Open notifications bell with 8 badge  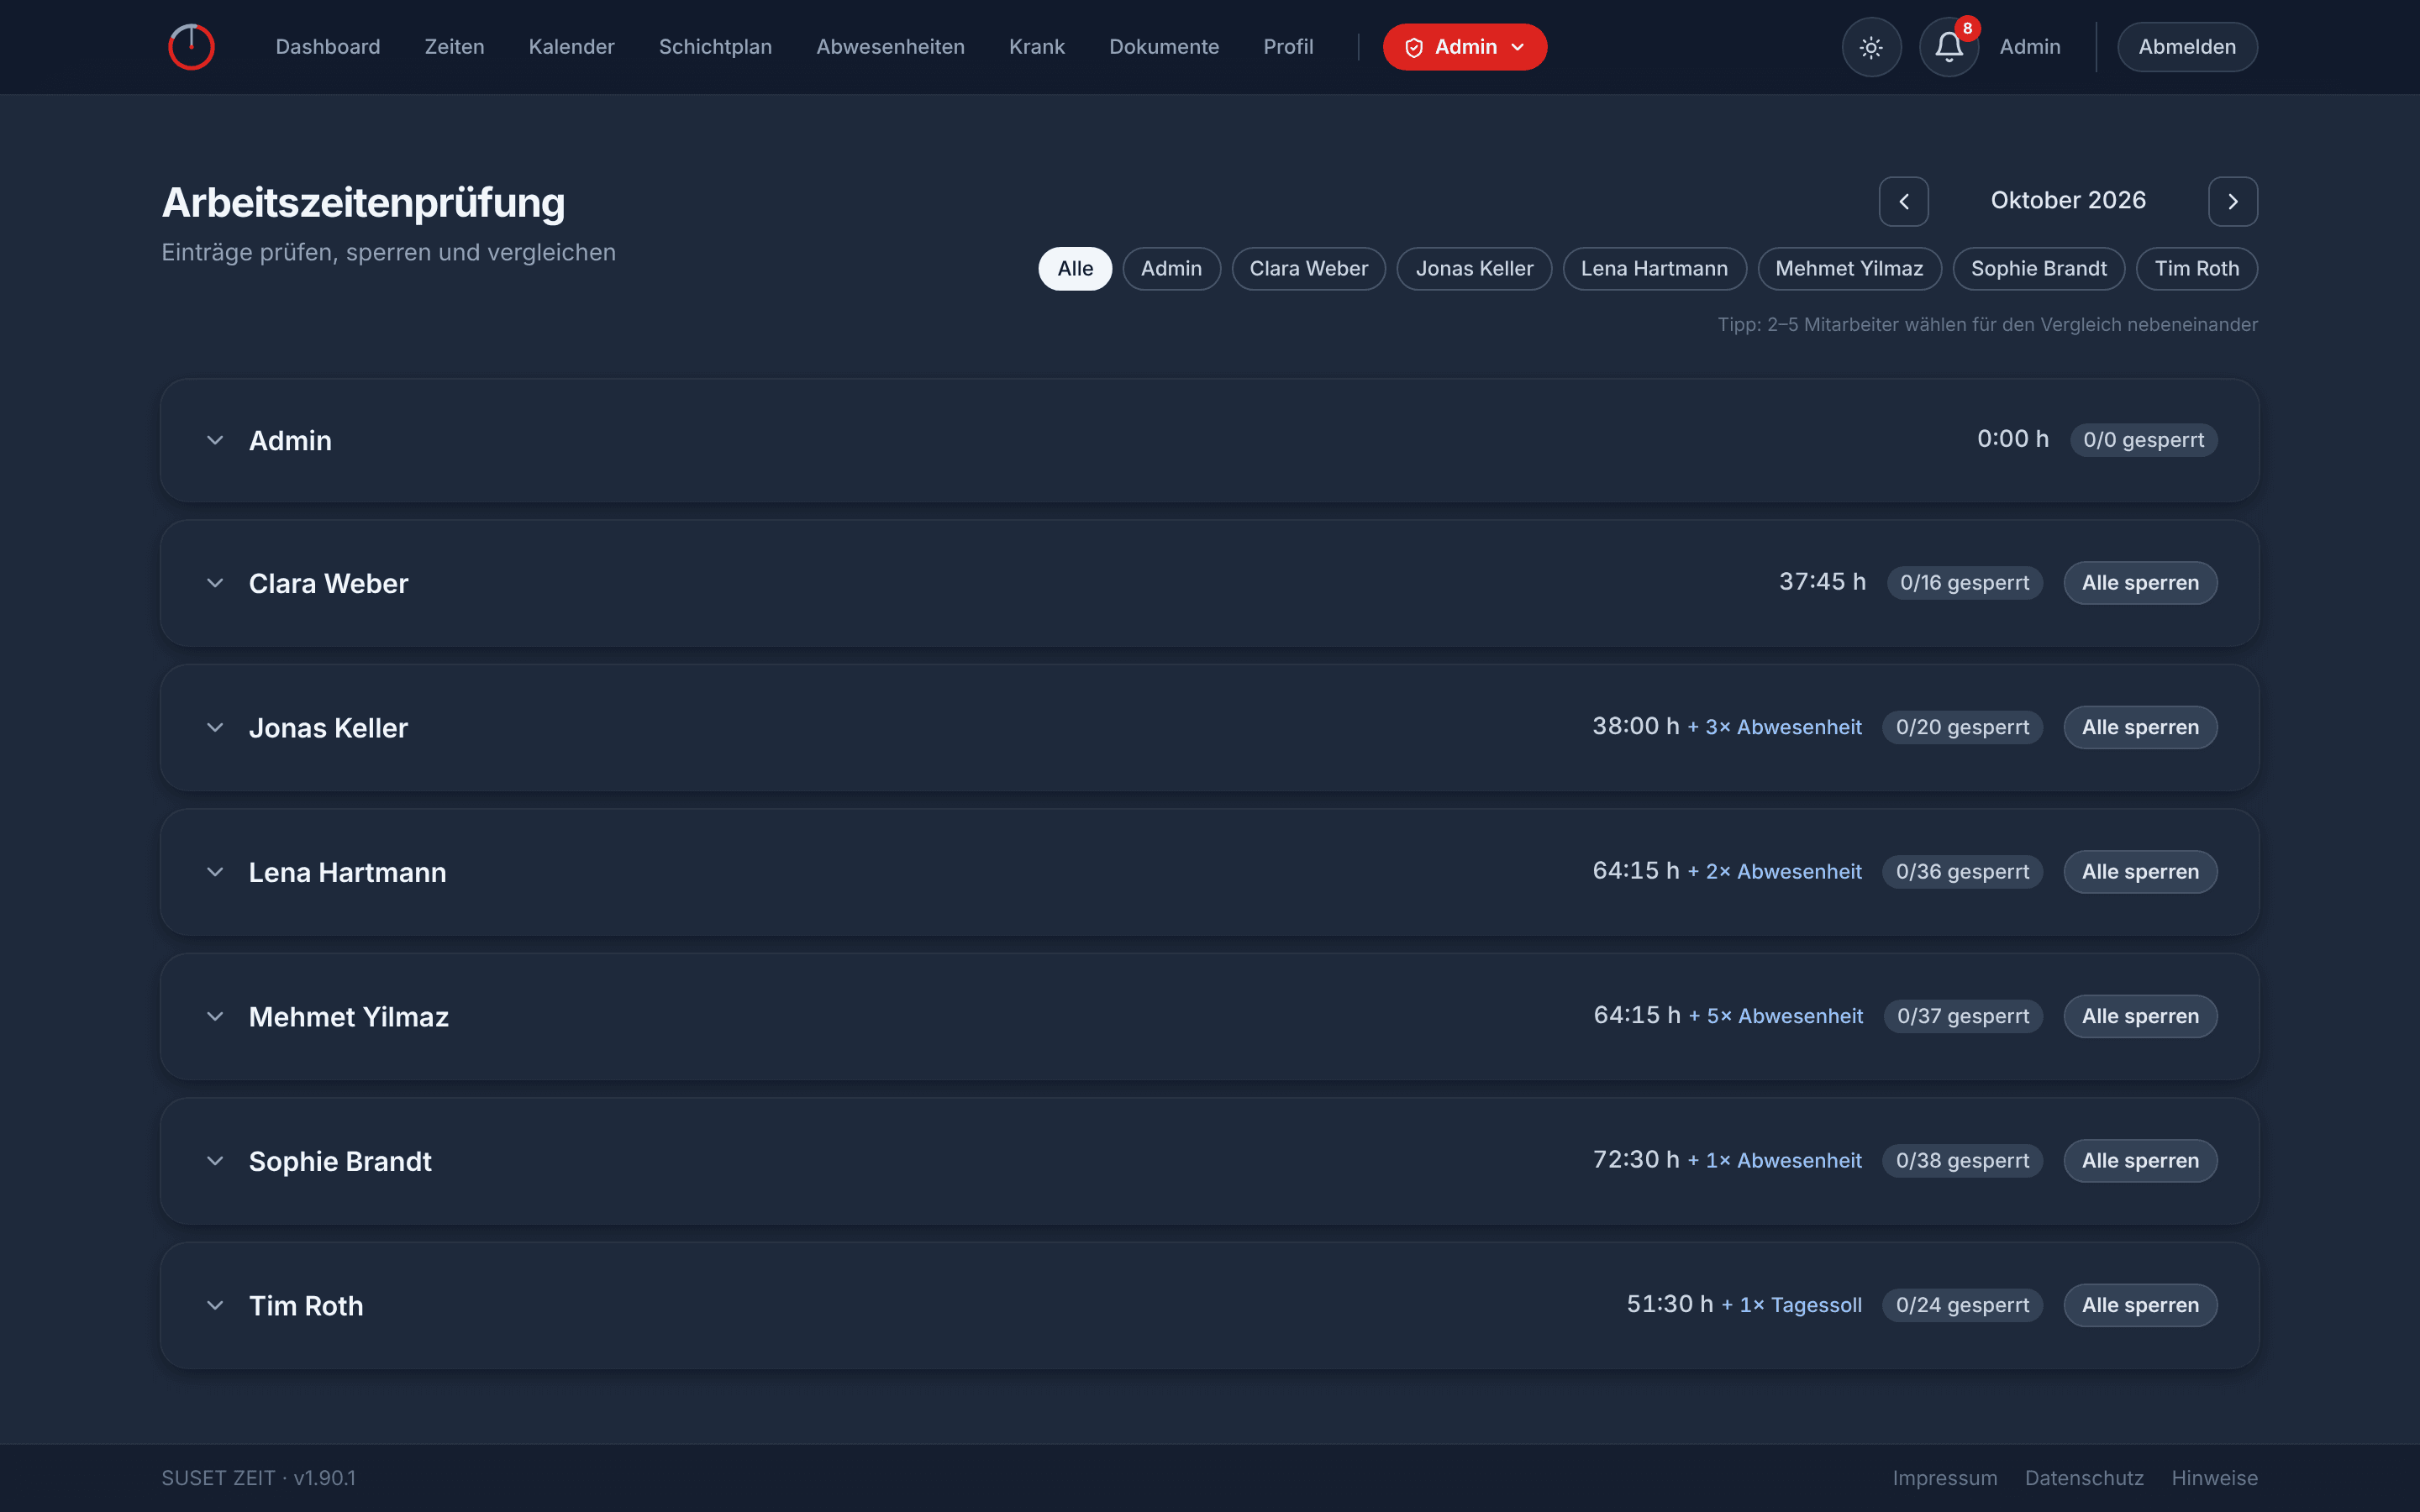point(1949,47)
